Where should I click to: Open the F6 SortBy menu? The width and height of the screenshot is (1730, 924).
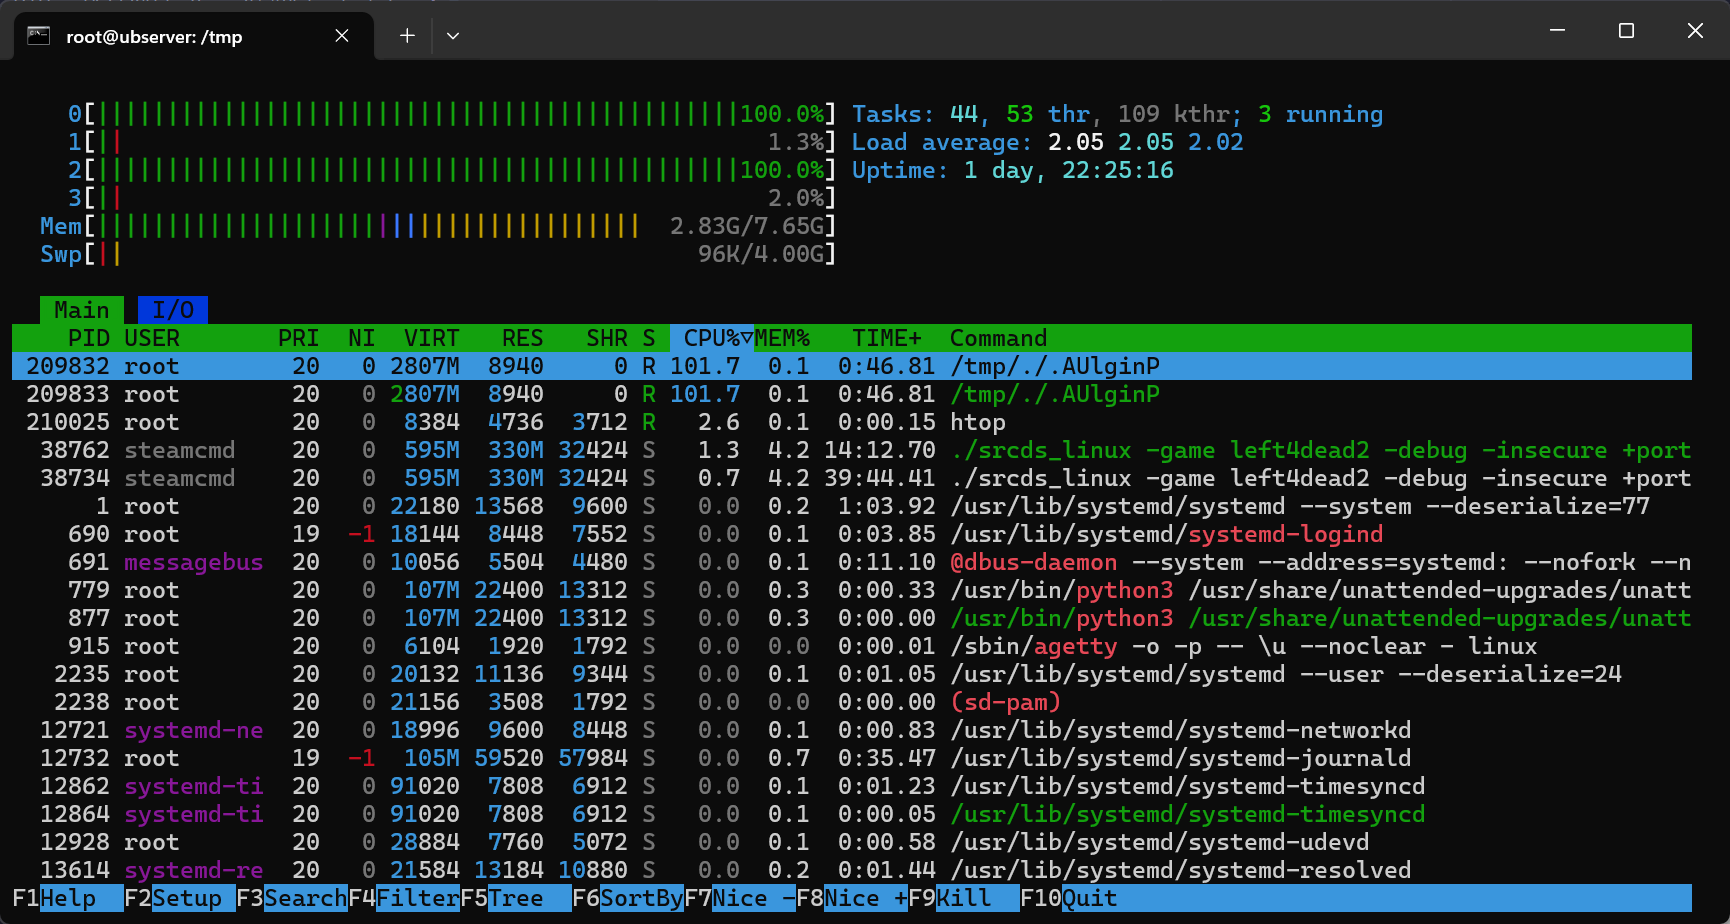point(628,898)
